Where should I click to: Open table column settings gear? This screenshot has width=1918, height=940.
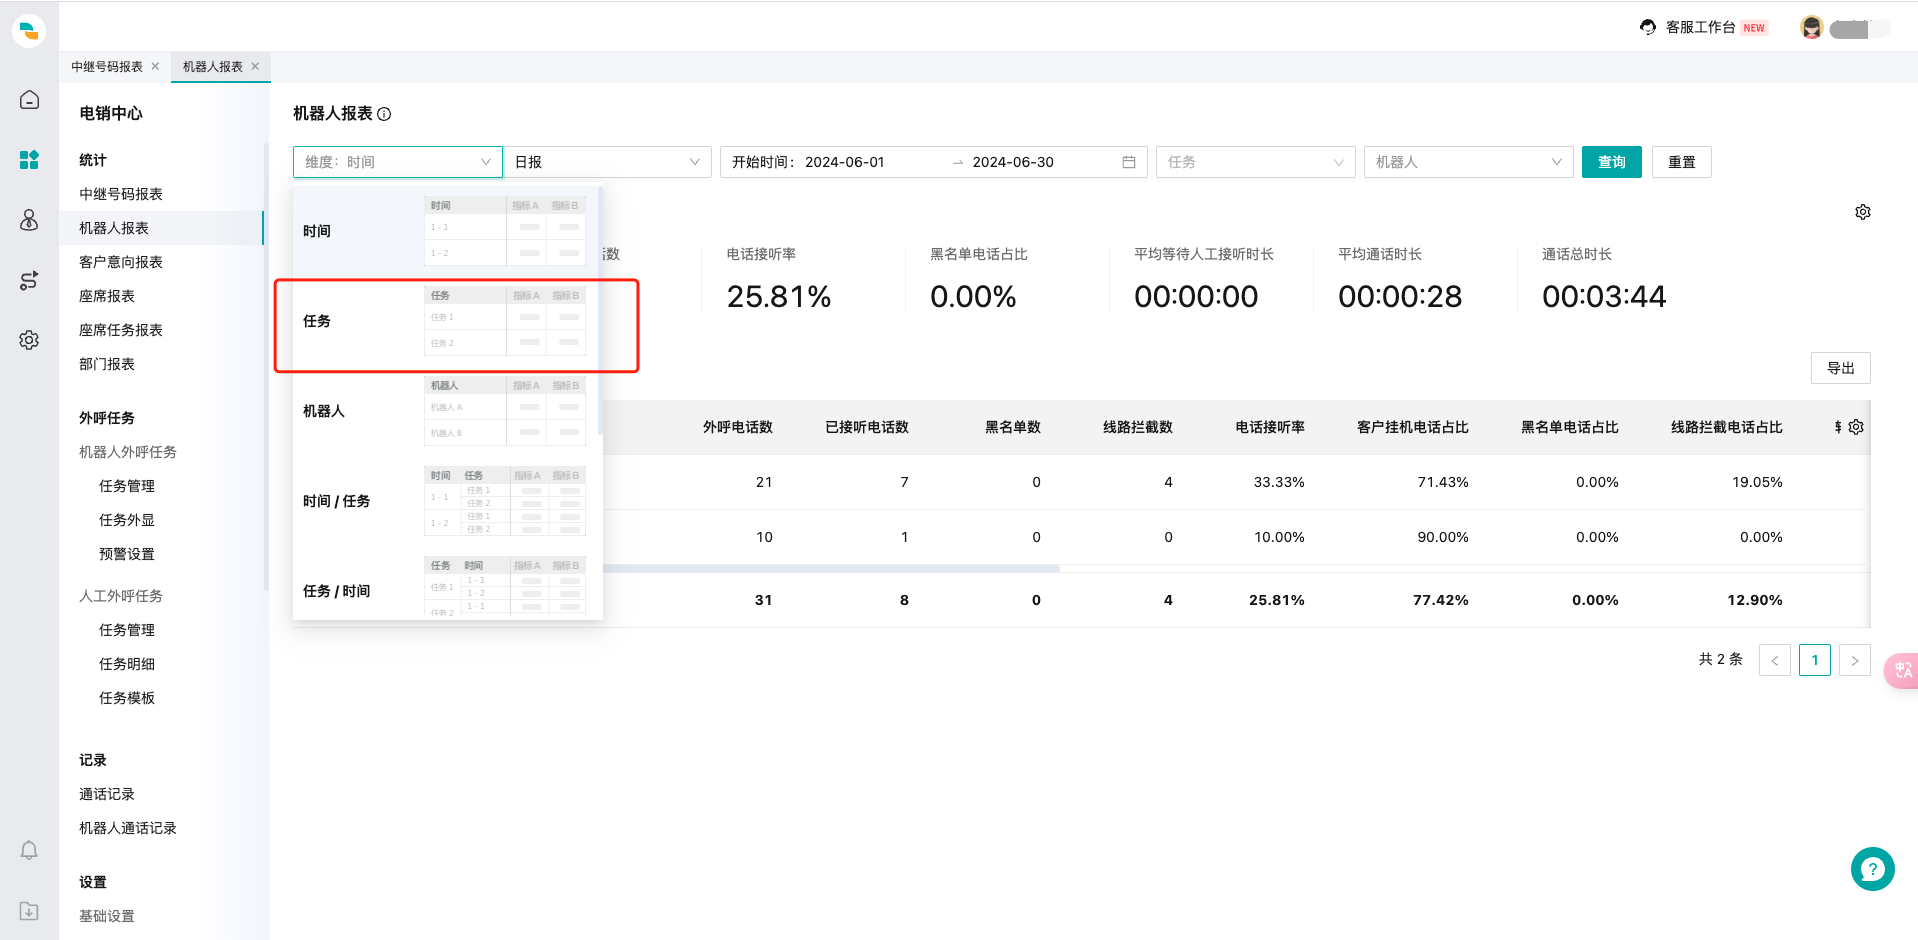coord(1856,427)
